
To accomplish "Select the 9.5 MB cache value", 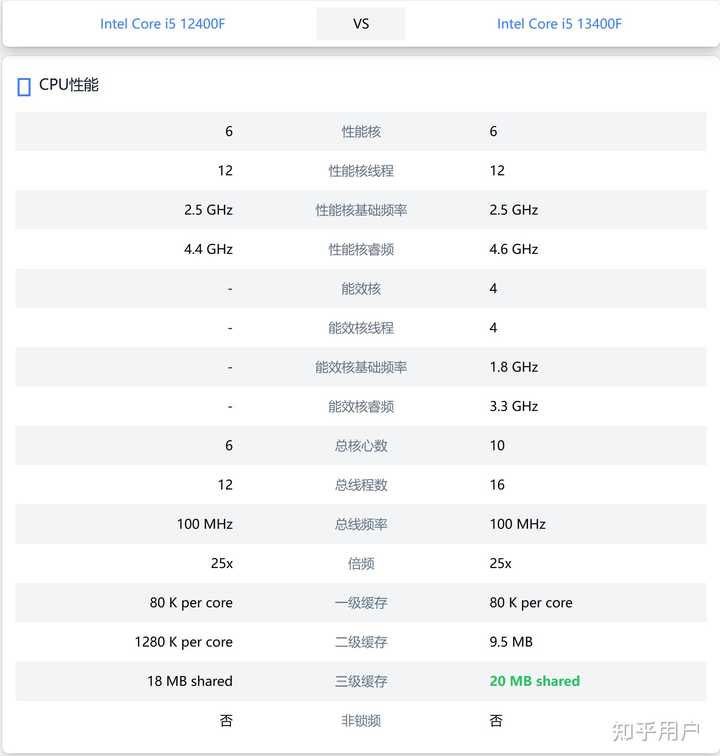I will [512, 642].
